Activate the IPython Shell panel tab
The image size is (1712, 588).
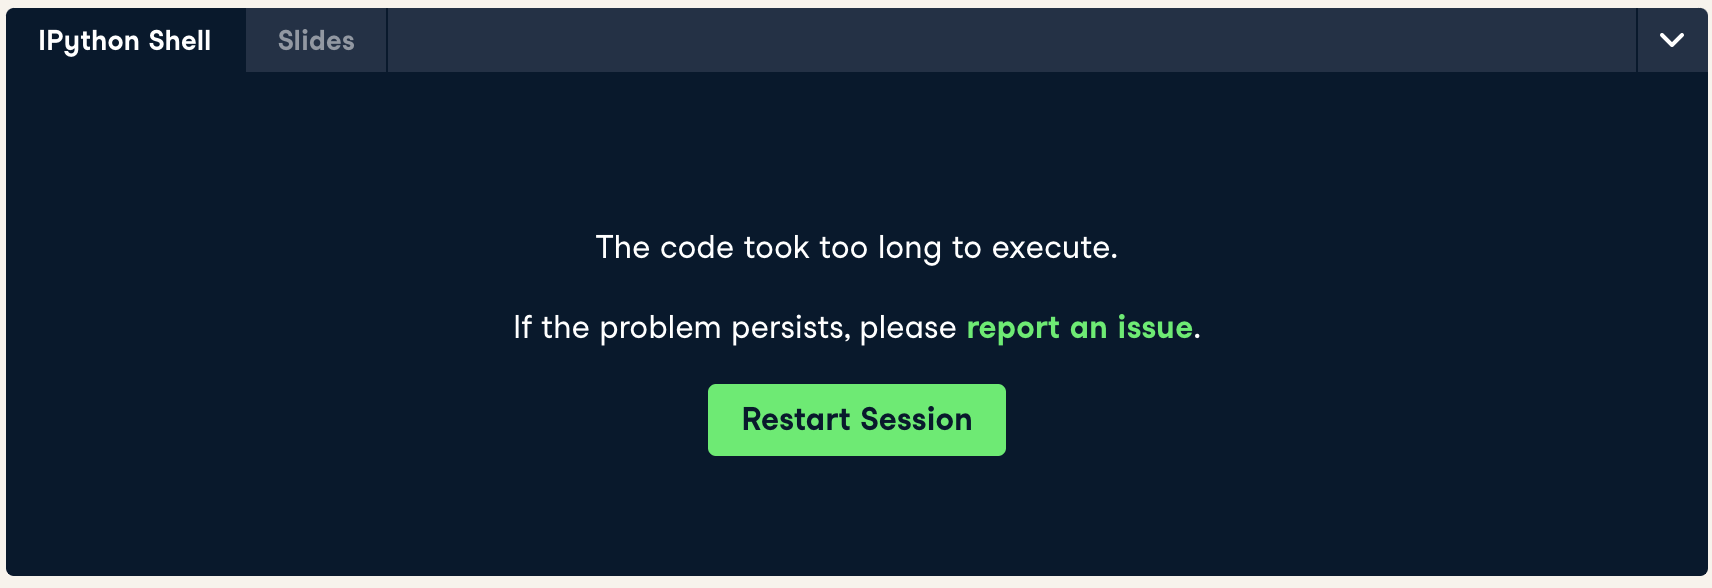coord(125,40)
